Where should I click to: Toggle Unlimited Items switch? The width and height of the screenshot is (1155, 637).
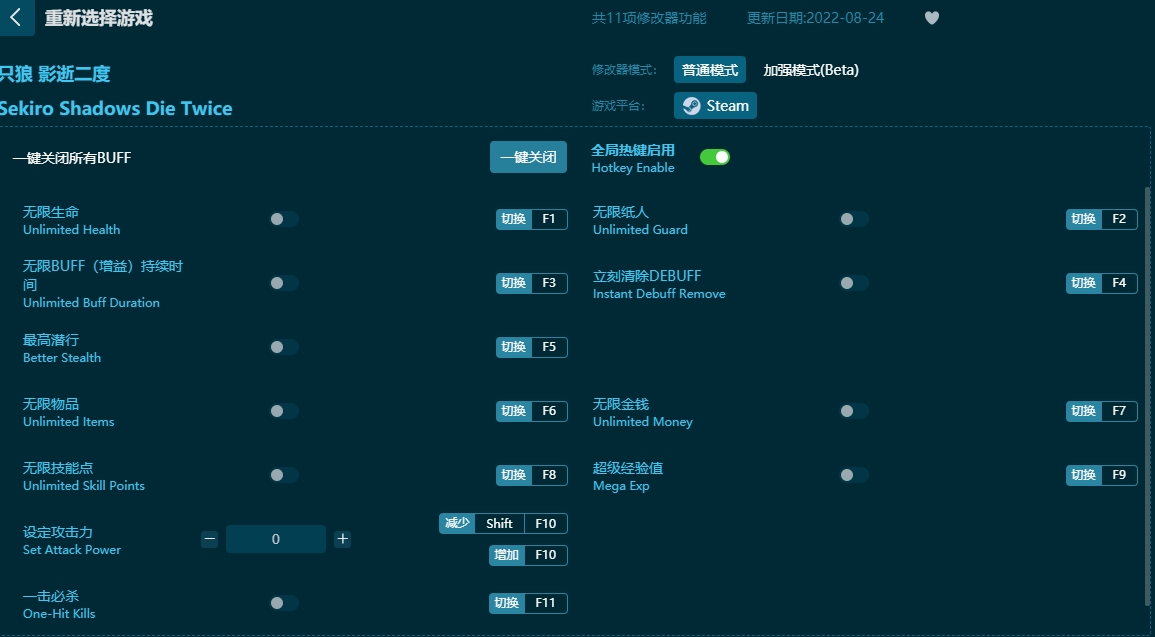point(284,411)
